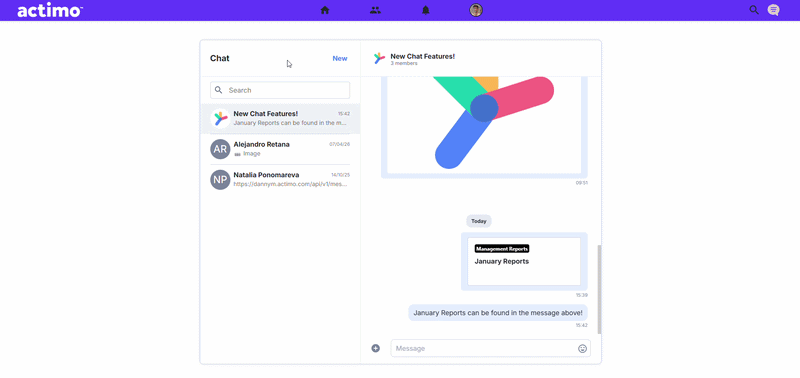Image resolution: width=800 pixels, height=378 pixels.
Task: Open the New Chat Features! conversation
Action: pos(280,118)
